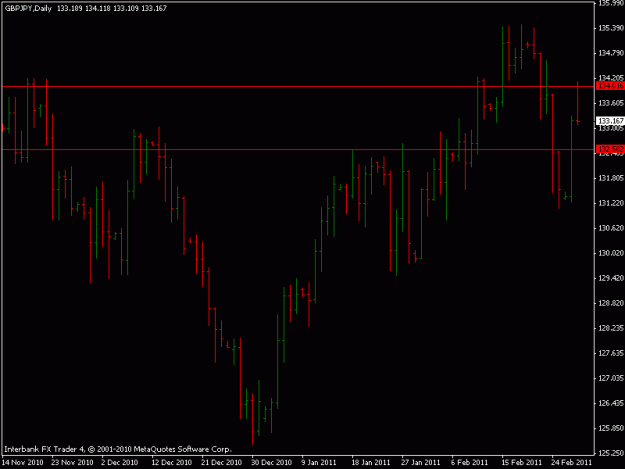
Task: Click the date label 27 Jan 2011
Action: (x=421, y=462)
